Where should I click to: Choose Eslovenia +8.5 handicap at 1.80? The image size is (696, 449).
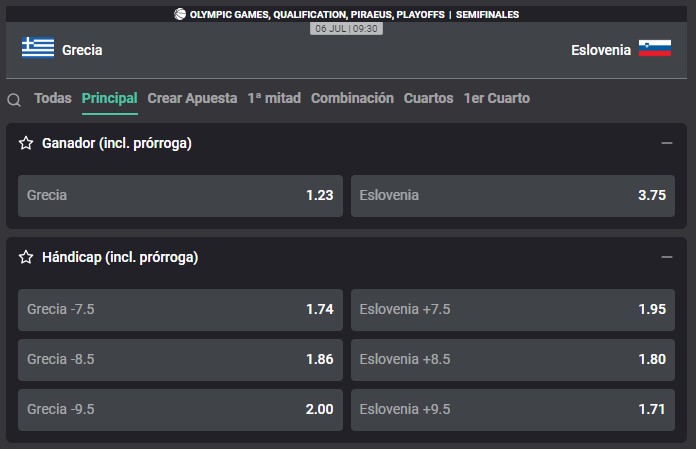(512, 359)
